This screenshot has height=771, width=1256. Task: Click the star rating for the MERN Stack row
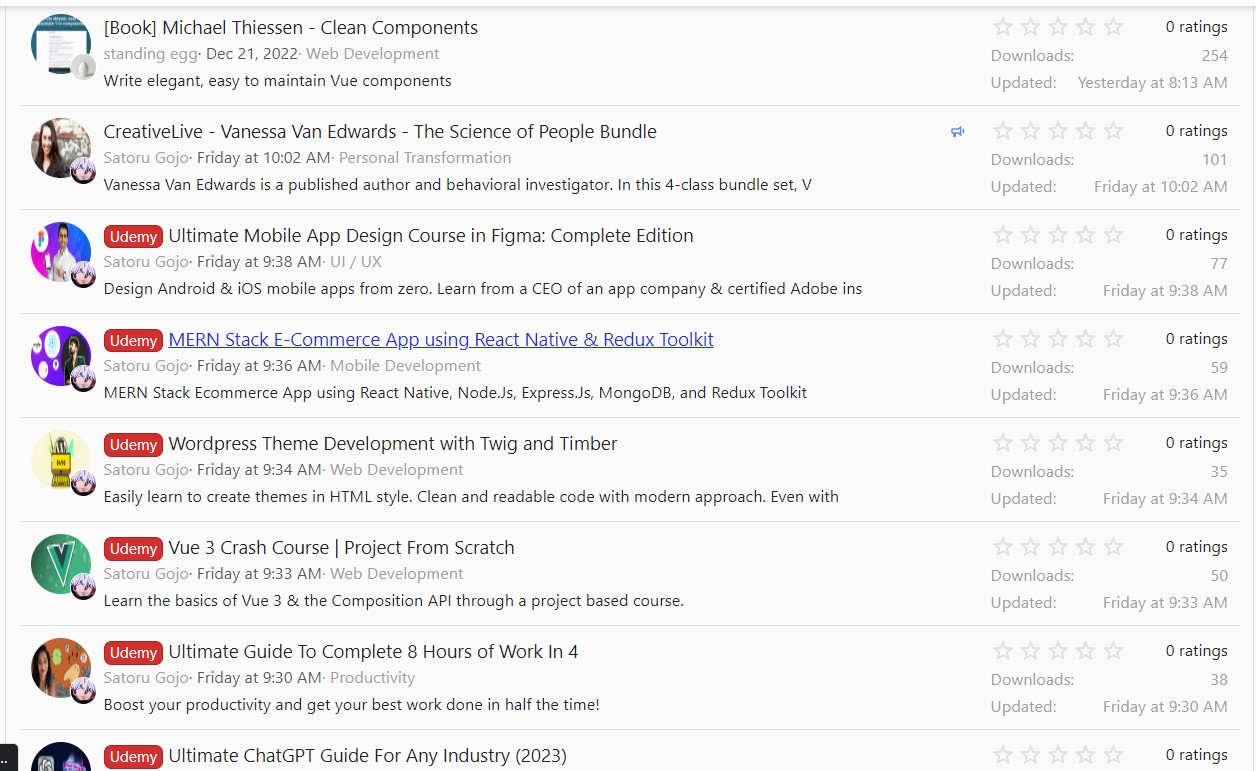pyautogui.click(x=1058, y=339)
